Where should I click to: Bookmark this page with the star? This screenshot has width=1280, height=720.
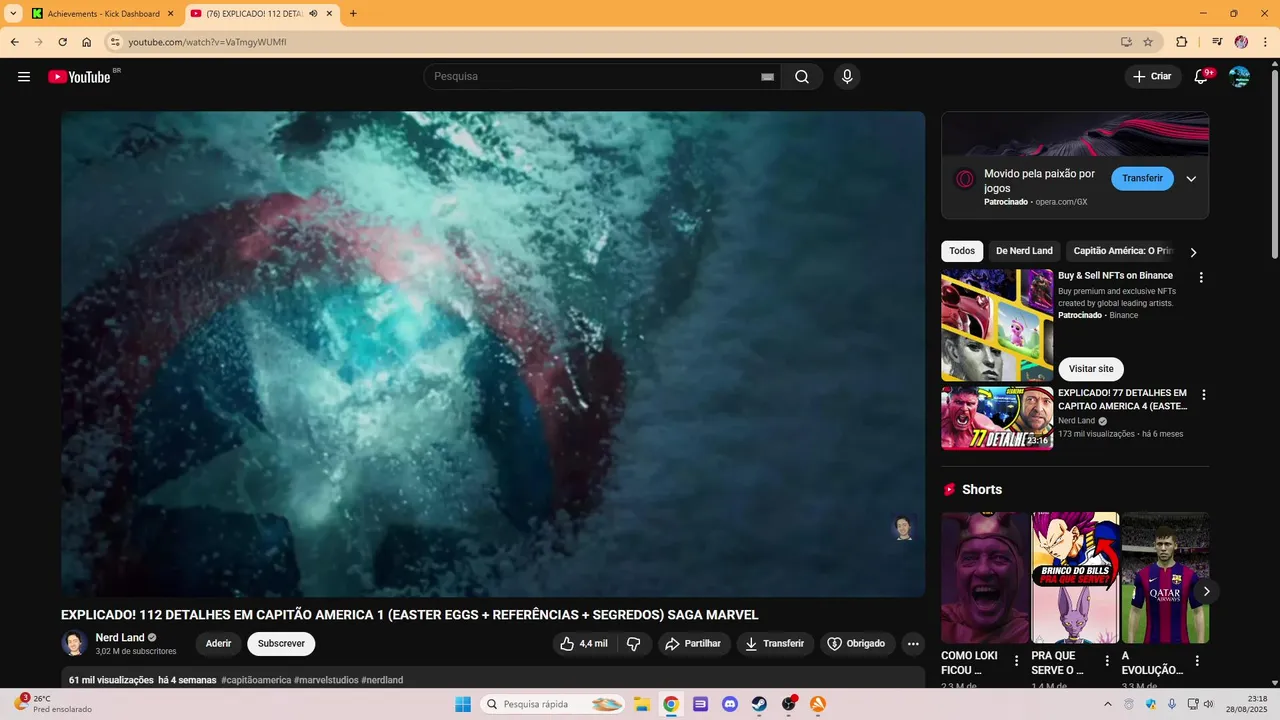[1148, 42]
